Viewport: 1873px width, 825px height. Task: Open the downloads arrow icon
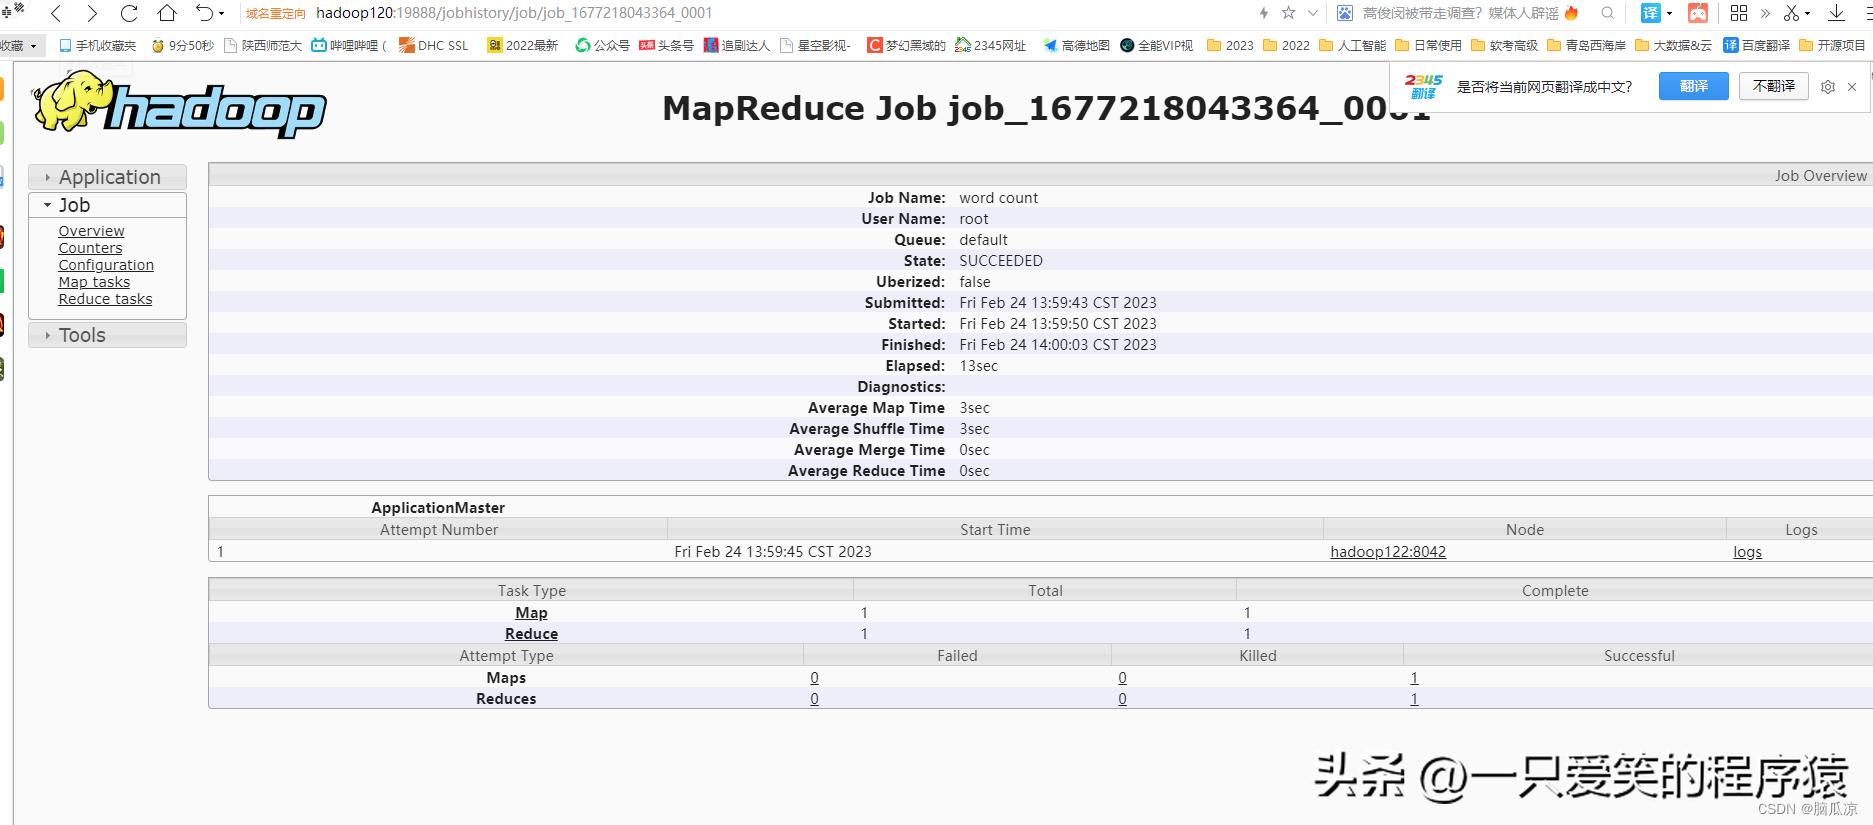[1836, 13]
